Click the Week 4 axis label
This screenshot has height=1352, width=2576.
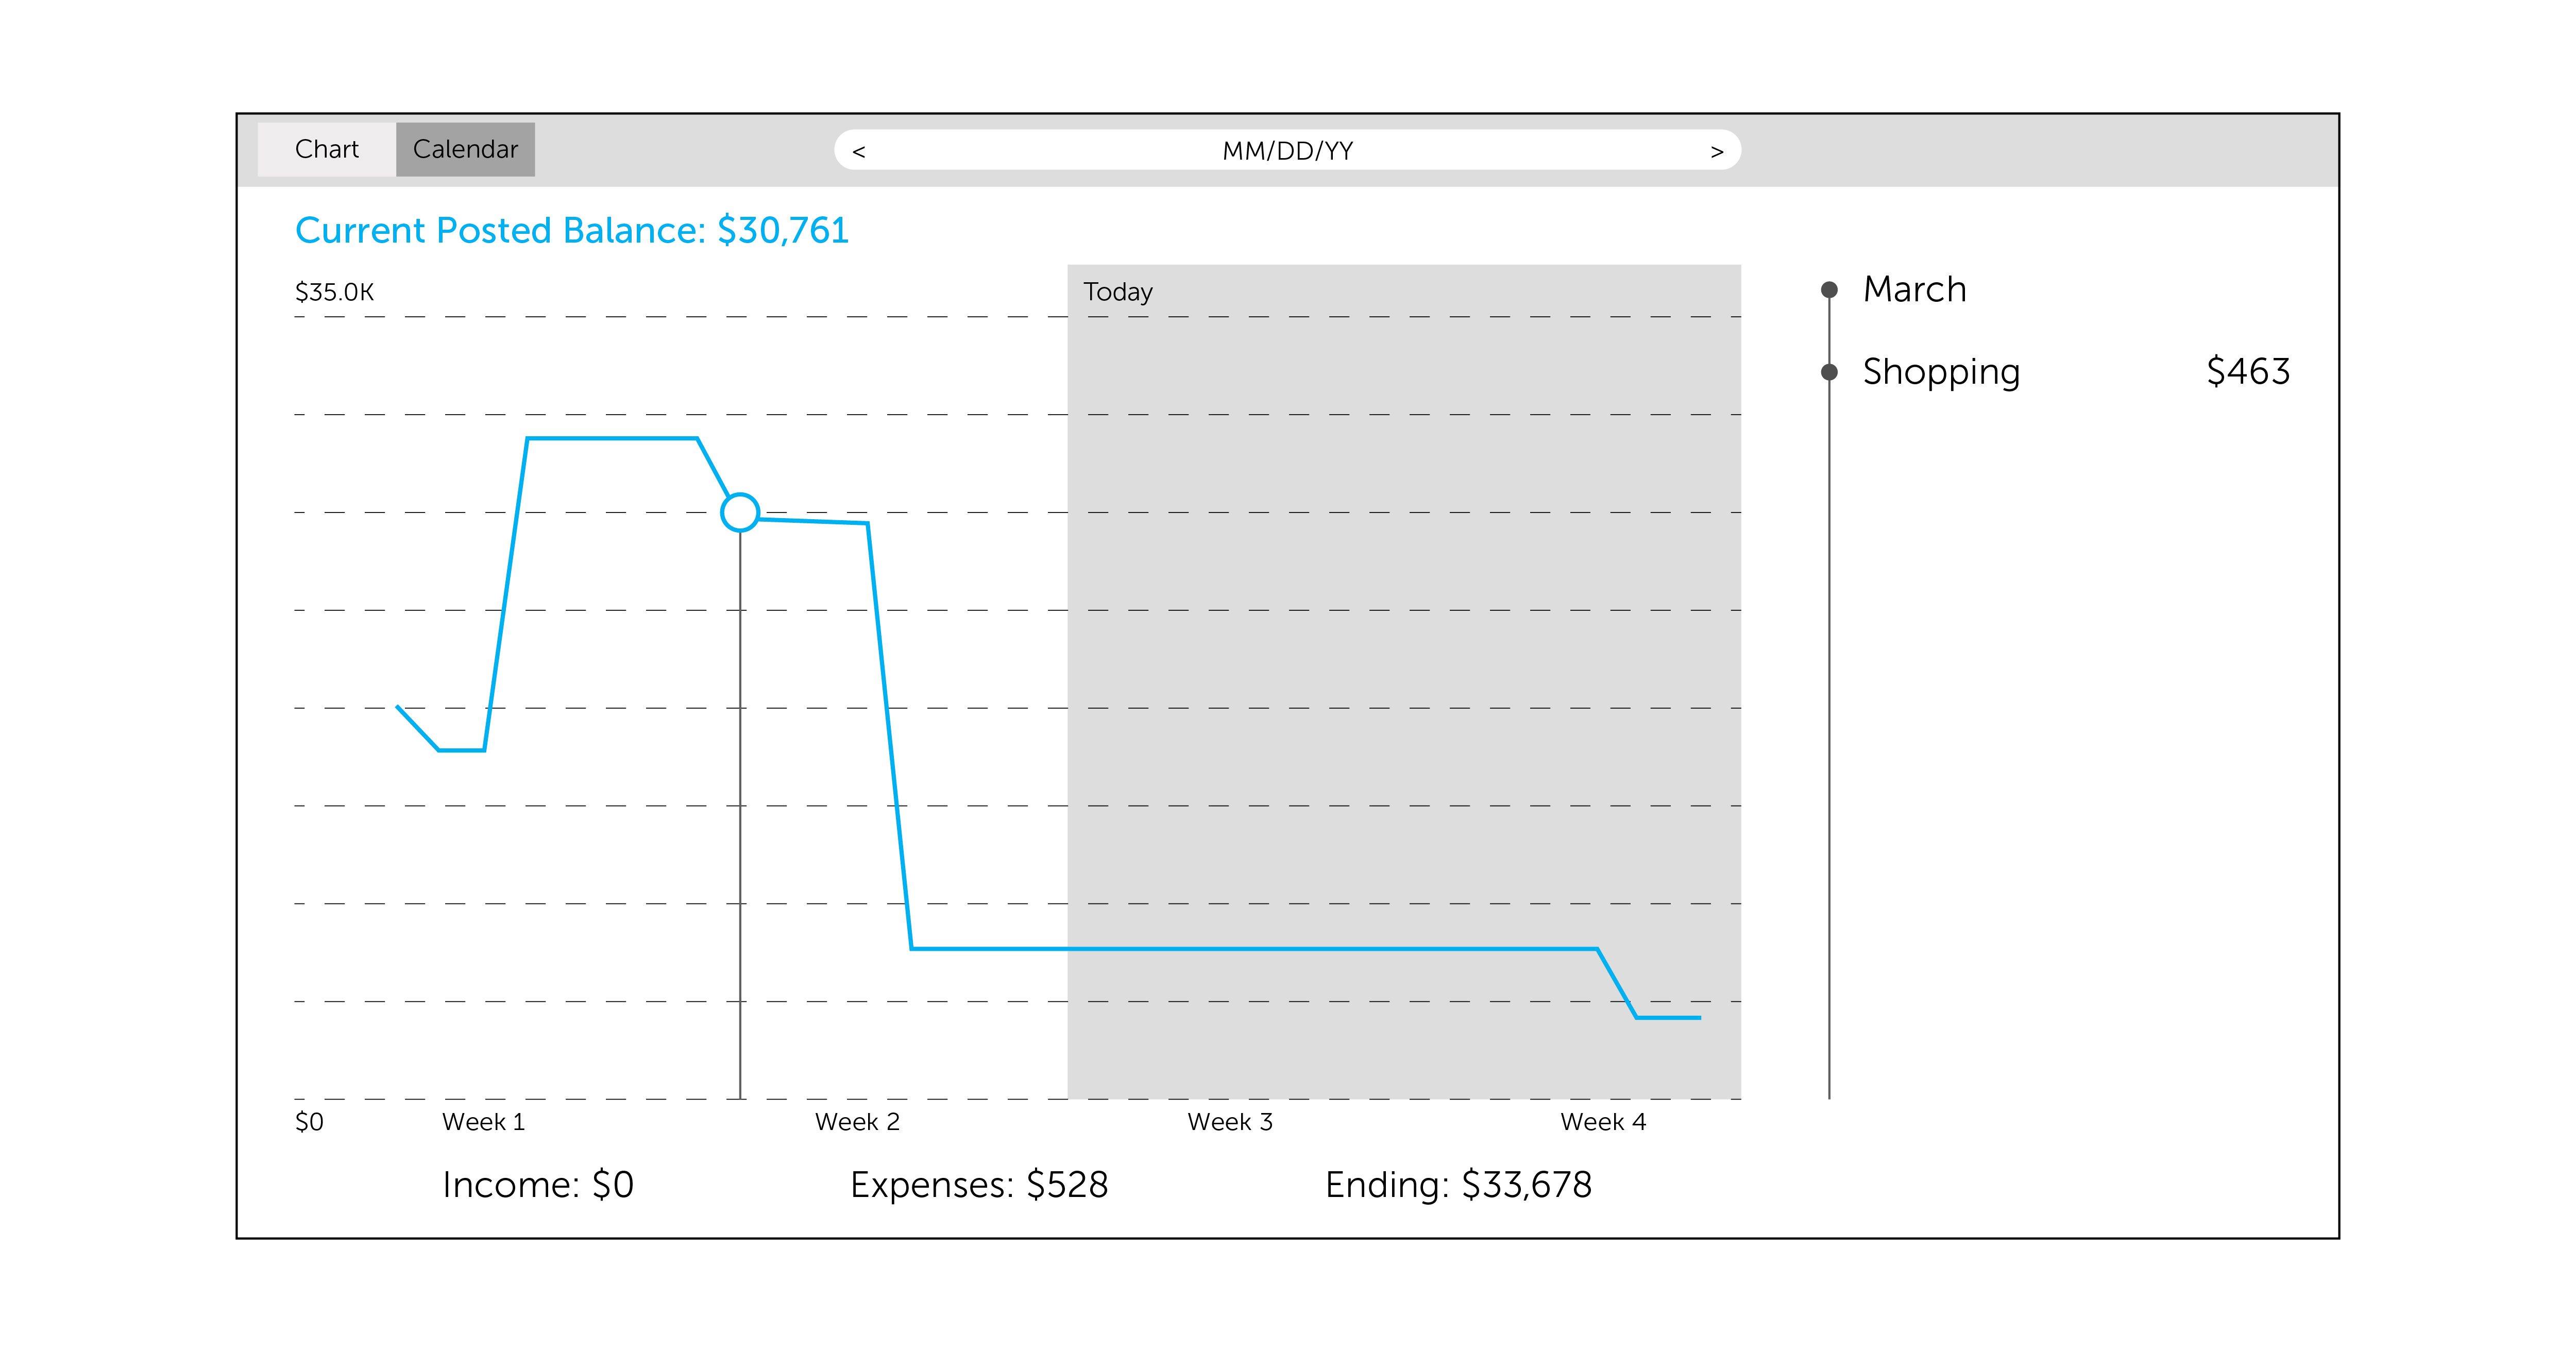1603,1122
